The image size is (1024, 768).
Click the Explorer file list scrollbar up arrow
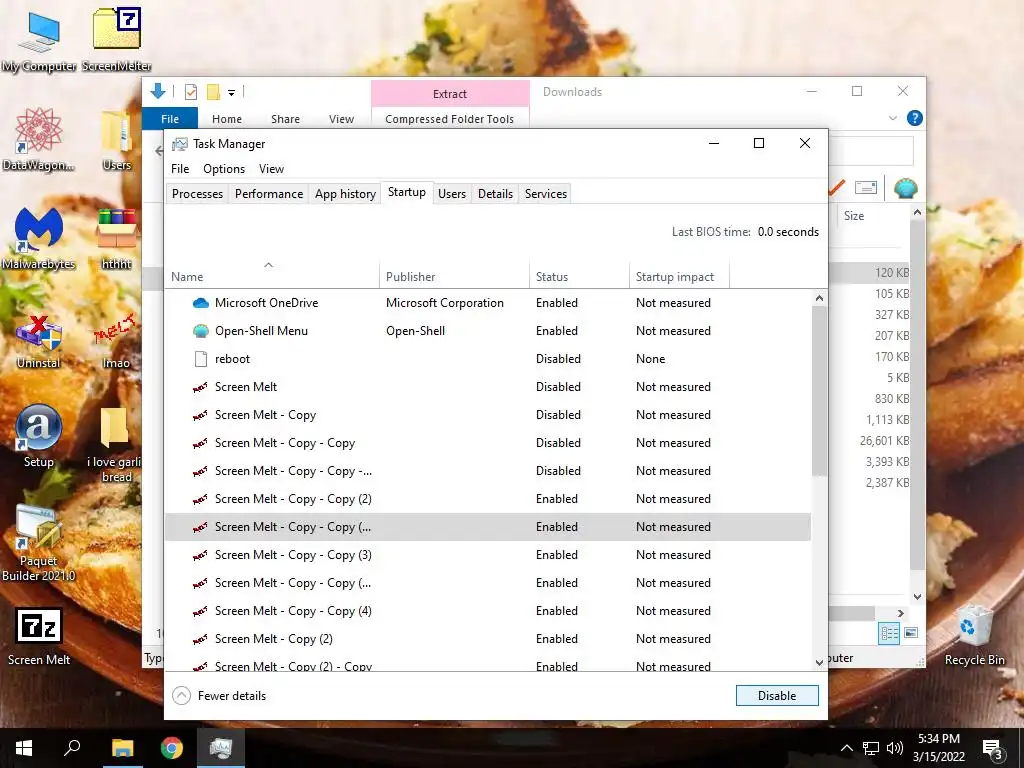[x=917, y=212]
